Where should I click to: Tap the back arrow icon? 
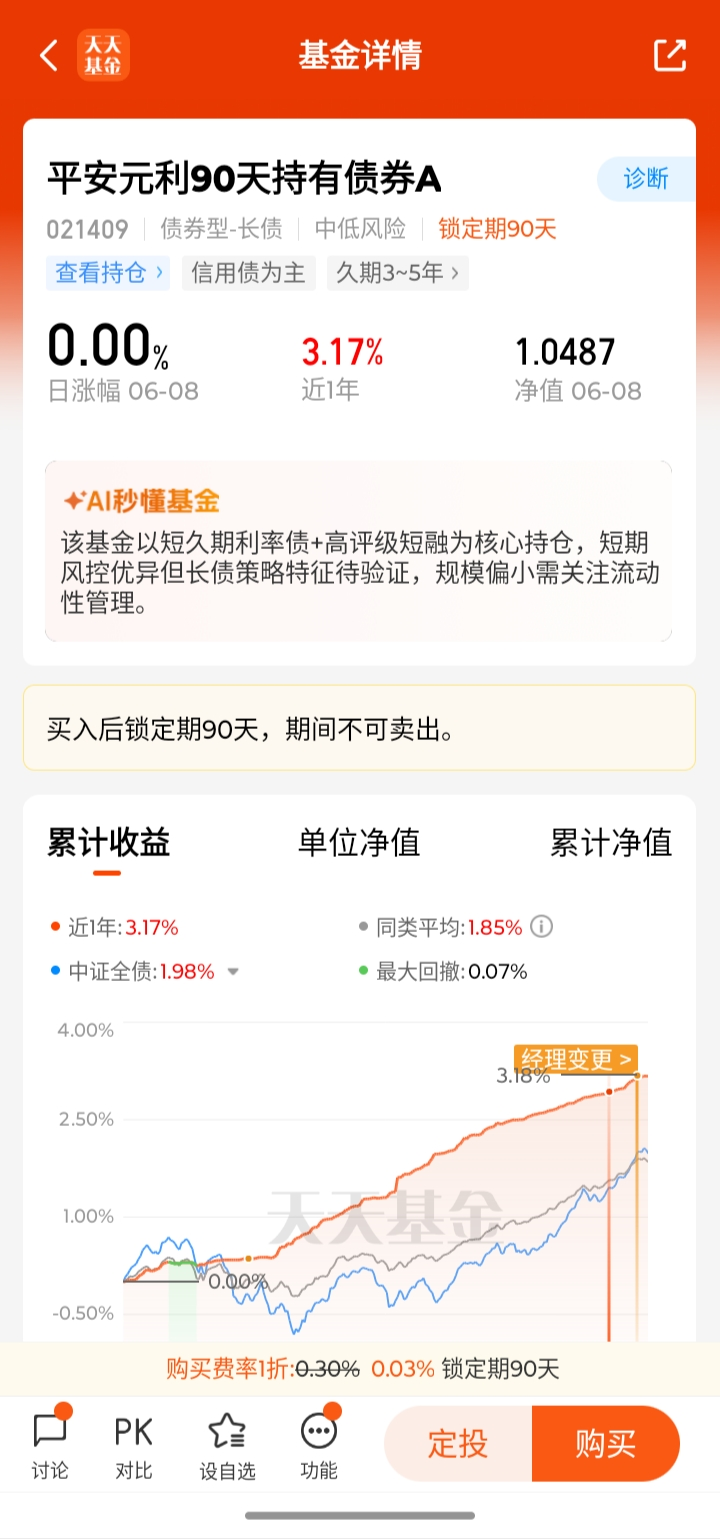tap(49, 55)
